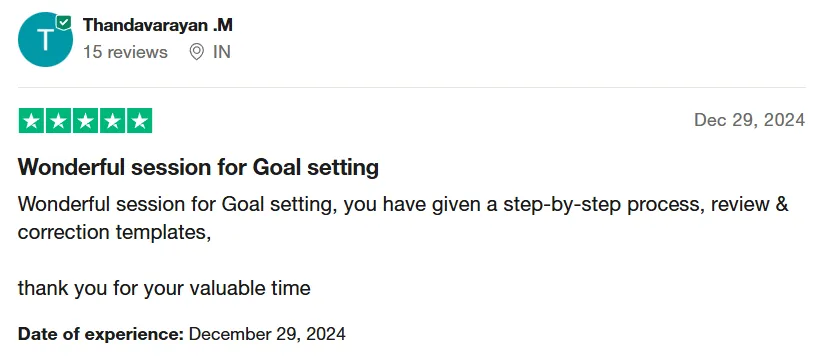Click the green verified checkmark badge

coord(63,23)
